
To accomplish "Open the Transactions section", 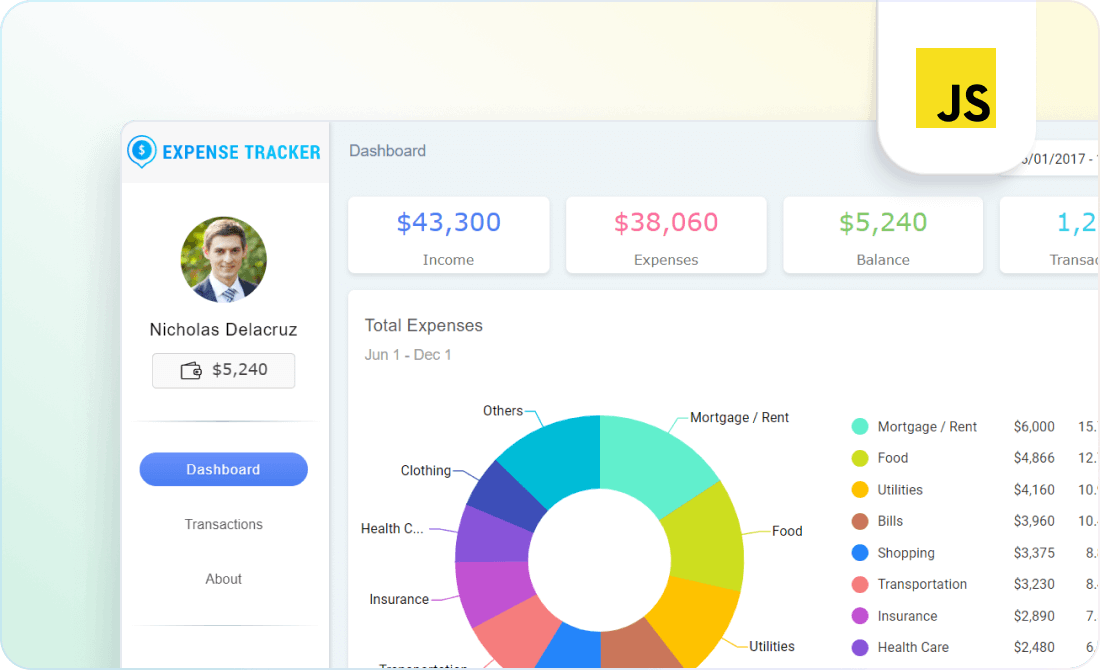I will (x=223, y=524).
